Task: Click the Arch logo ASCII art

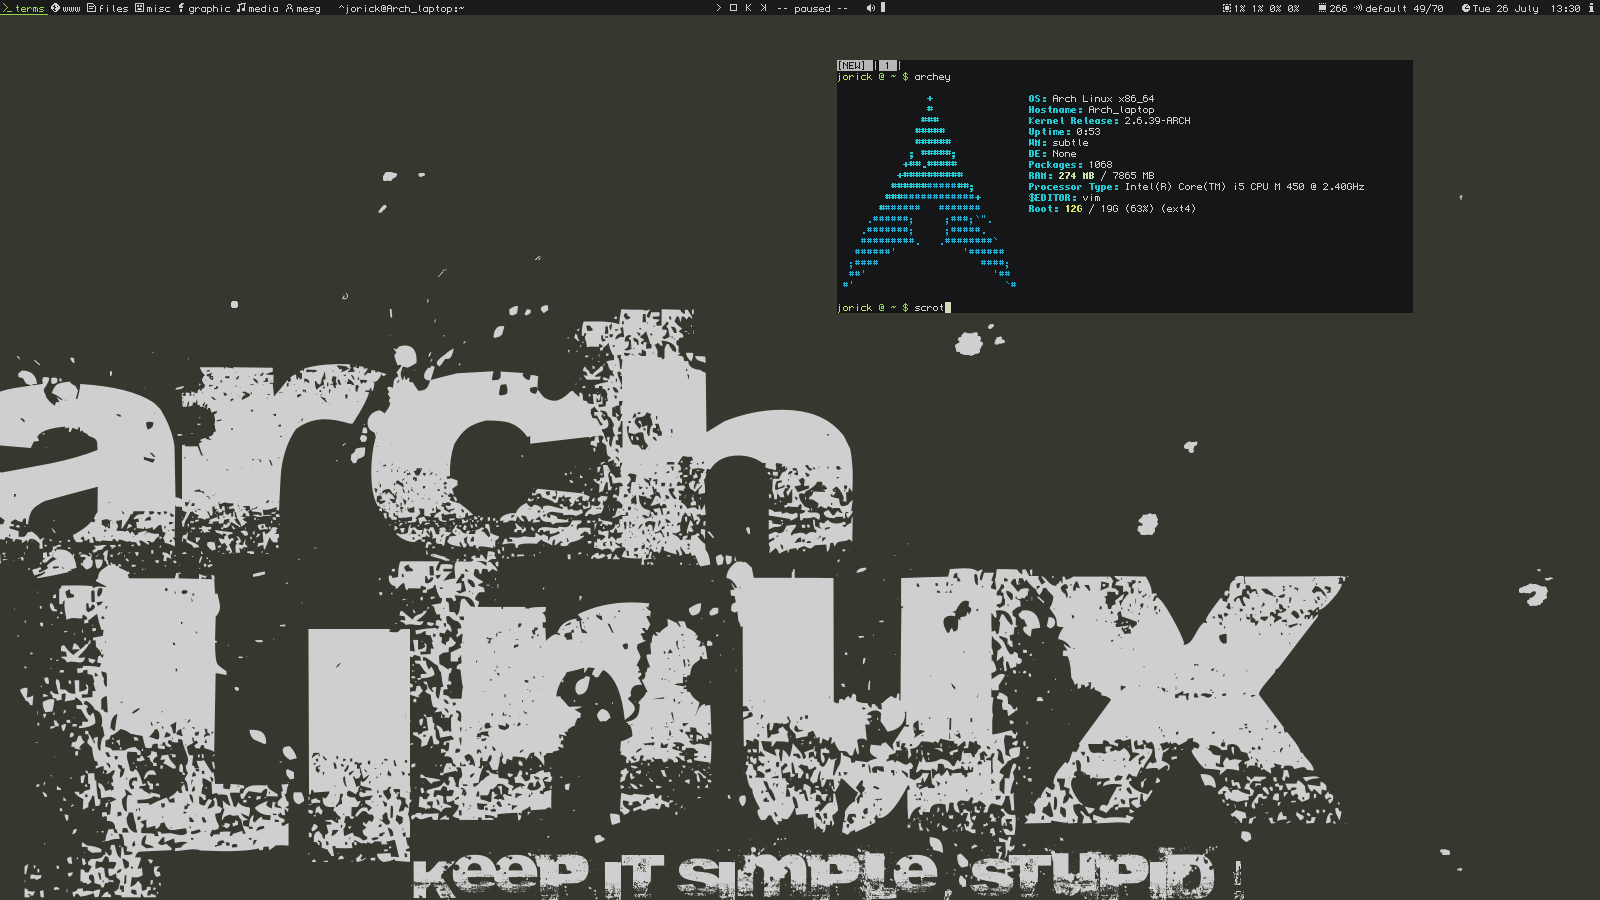Action: (930, 192)
